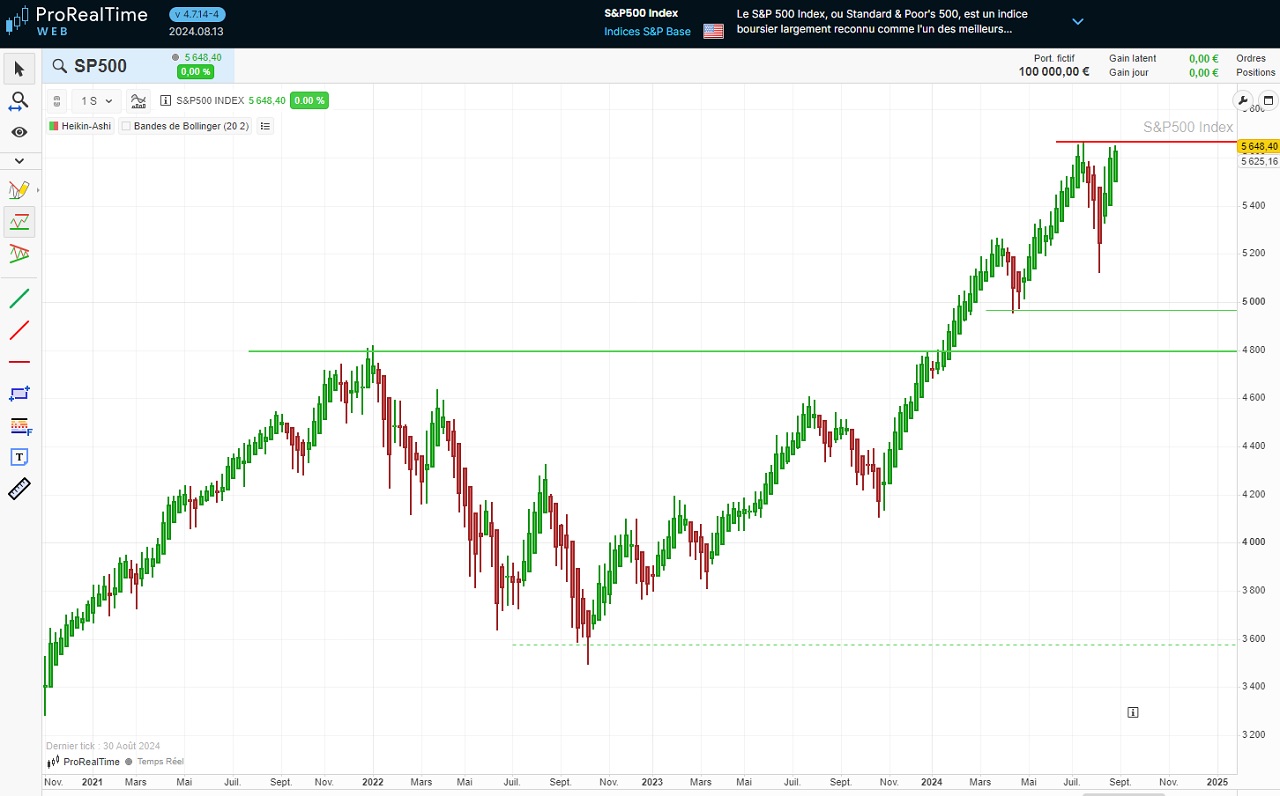Open the 1 S timeframe dropdown
The image size is (1280, 796).
[97, 101]
